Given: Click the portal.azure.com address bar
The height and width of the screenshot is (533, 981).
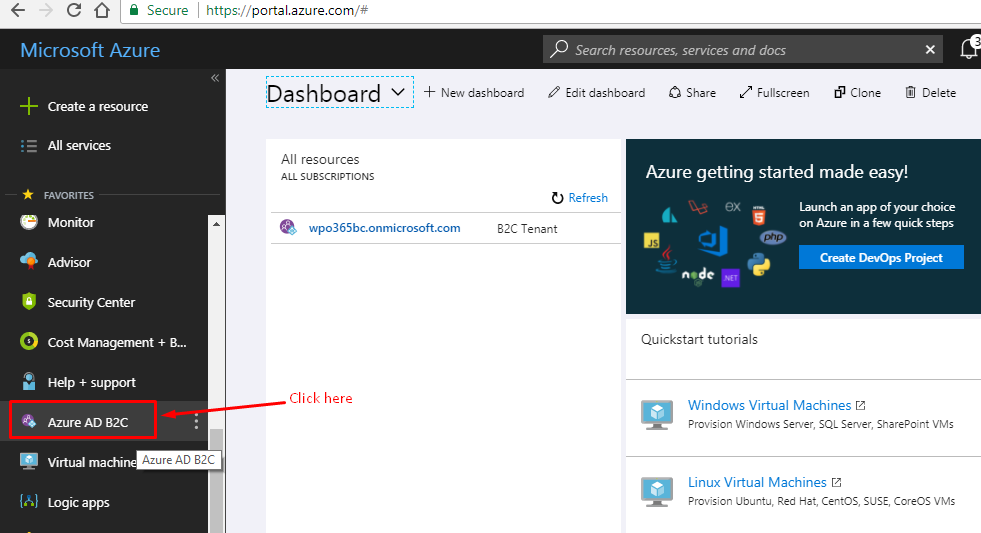Looking at the screenshot, I should [x=551, y=11].
